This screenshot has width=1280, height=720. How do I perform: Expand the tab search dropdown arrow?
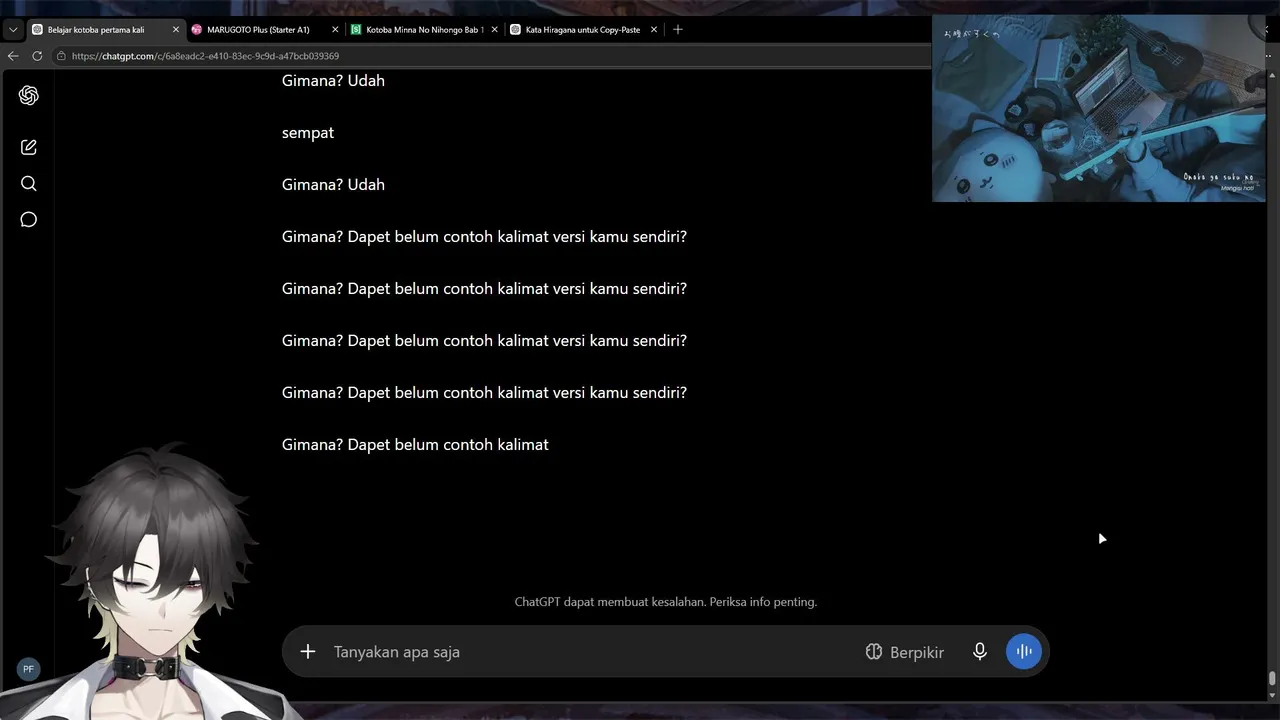[13, 30]
